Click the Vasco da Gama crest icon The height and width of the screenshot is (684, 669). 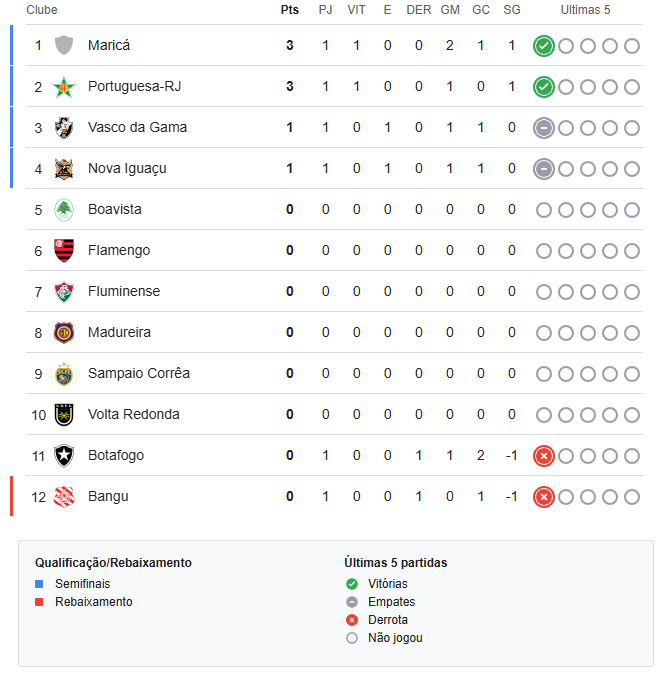tap(64, 127)
